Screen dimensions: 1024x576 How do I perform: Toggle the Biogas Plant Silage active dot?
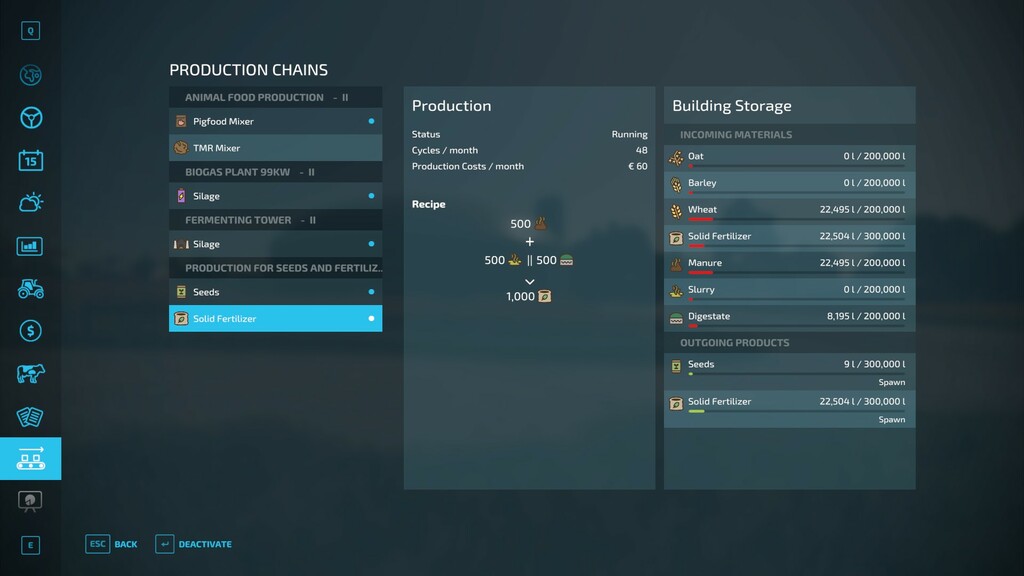click(x=371, y=196)
